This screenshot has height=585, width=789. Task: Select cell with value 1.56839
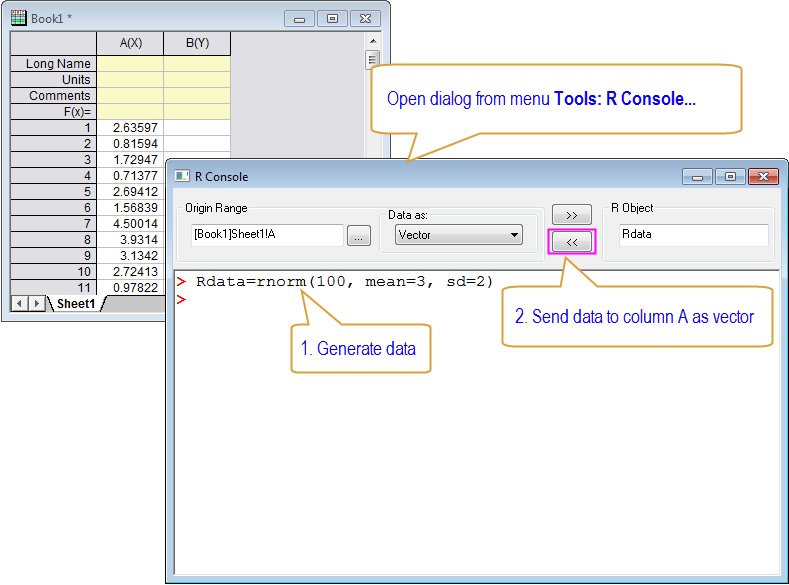(x=130, y=208)
